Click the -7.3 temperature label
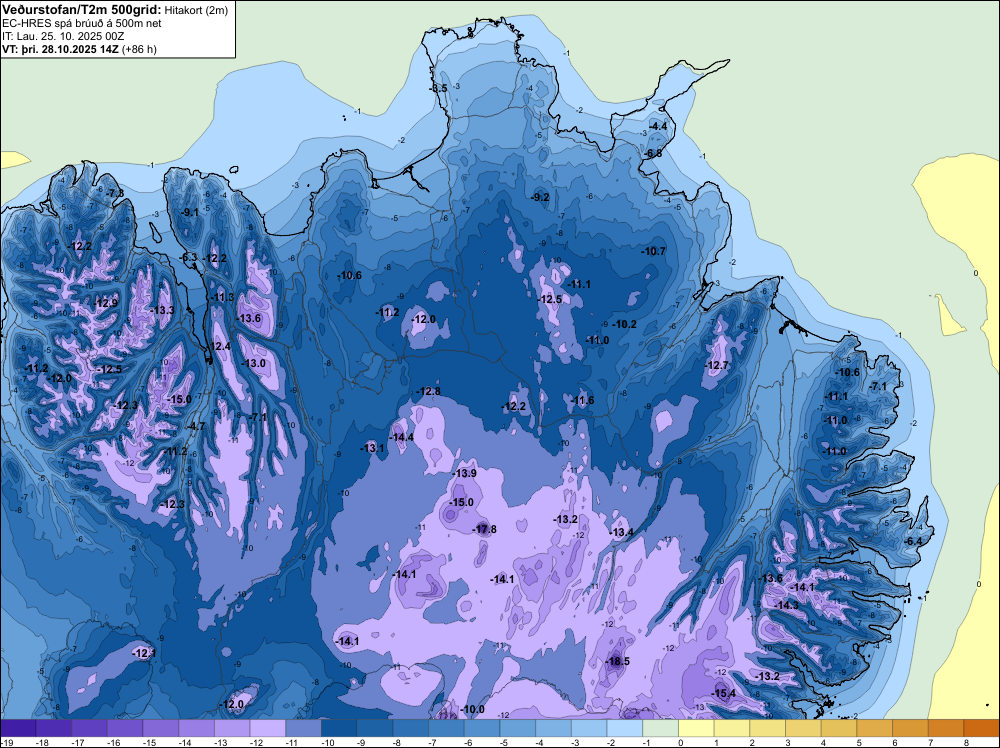Viewport: 1000px width, 748px height. tap(115, 193)
